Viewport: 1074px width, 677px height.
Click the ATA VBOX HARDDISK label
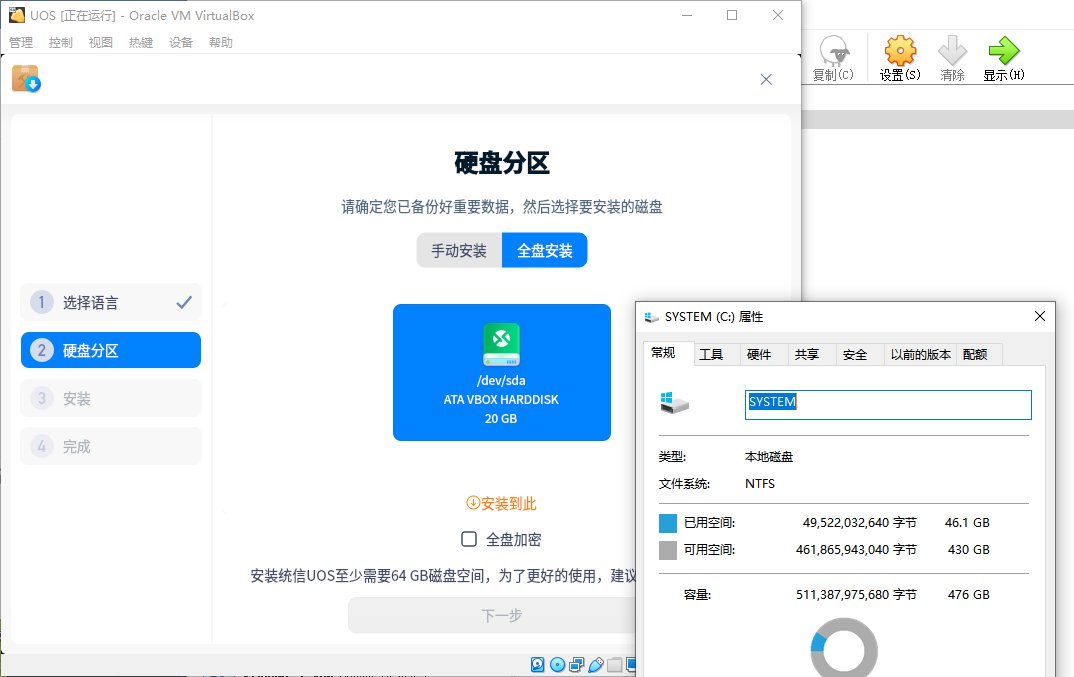pos(501,399)
